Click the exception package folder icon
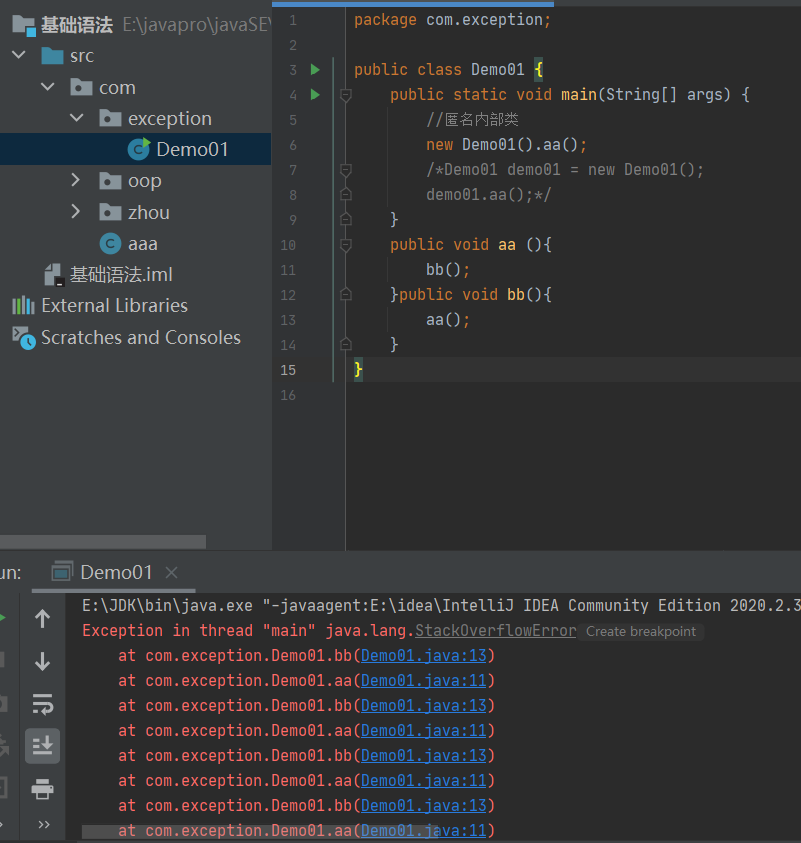Image resolution: width=801 pixels, height=843 pixels. tap(110, 118)
